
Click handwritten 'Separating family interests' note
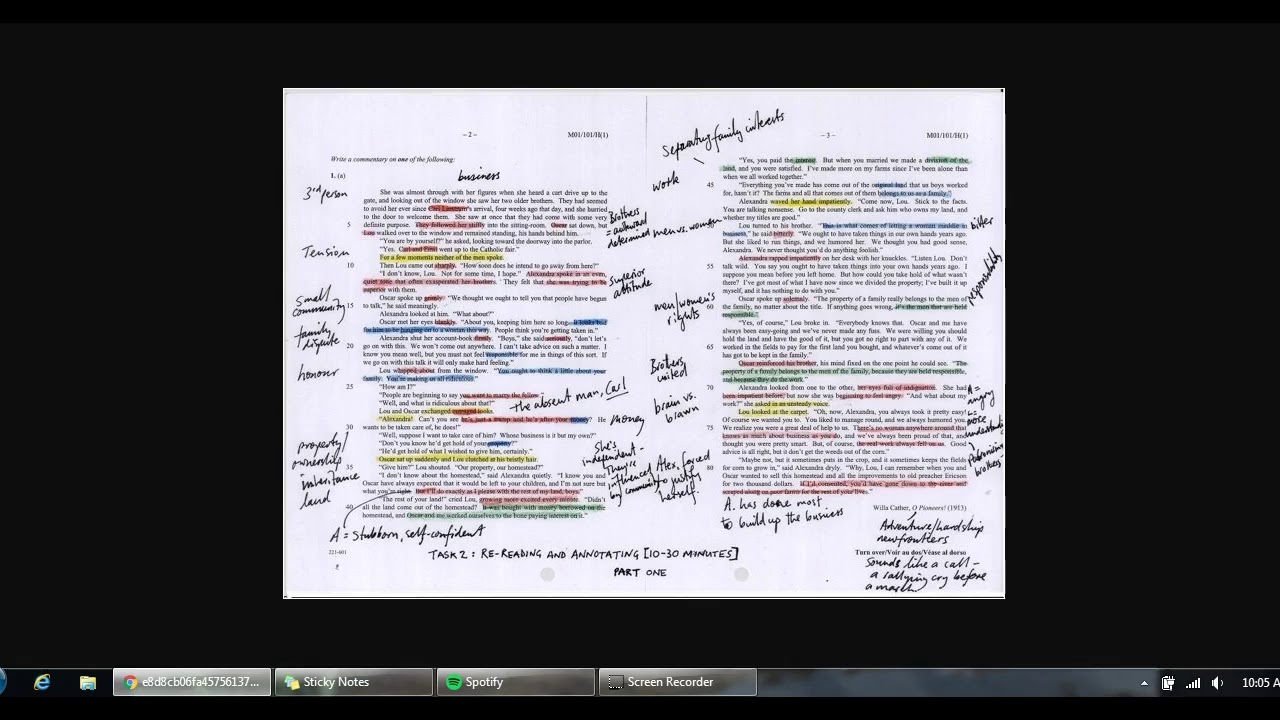click(x=723, y=134)
